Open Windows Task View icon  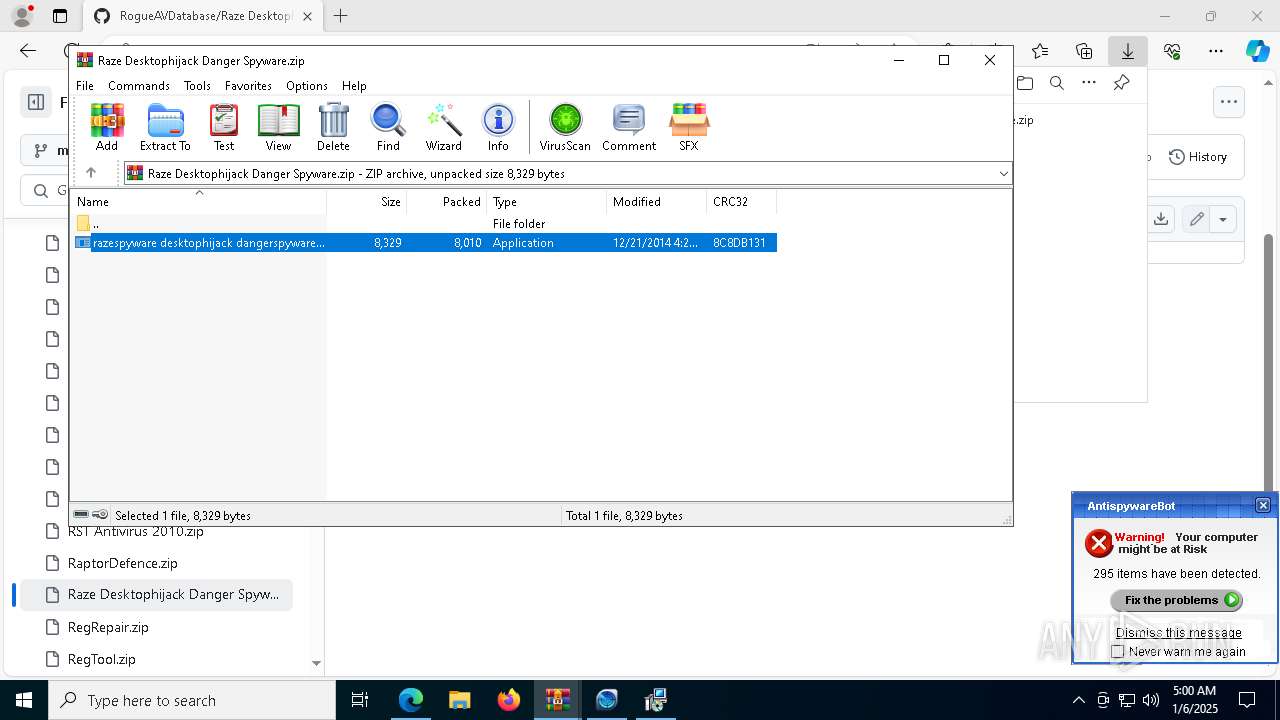point(360,700)
